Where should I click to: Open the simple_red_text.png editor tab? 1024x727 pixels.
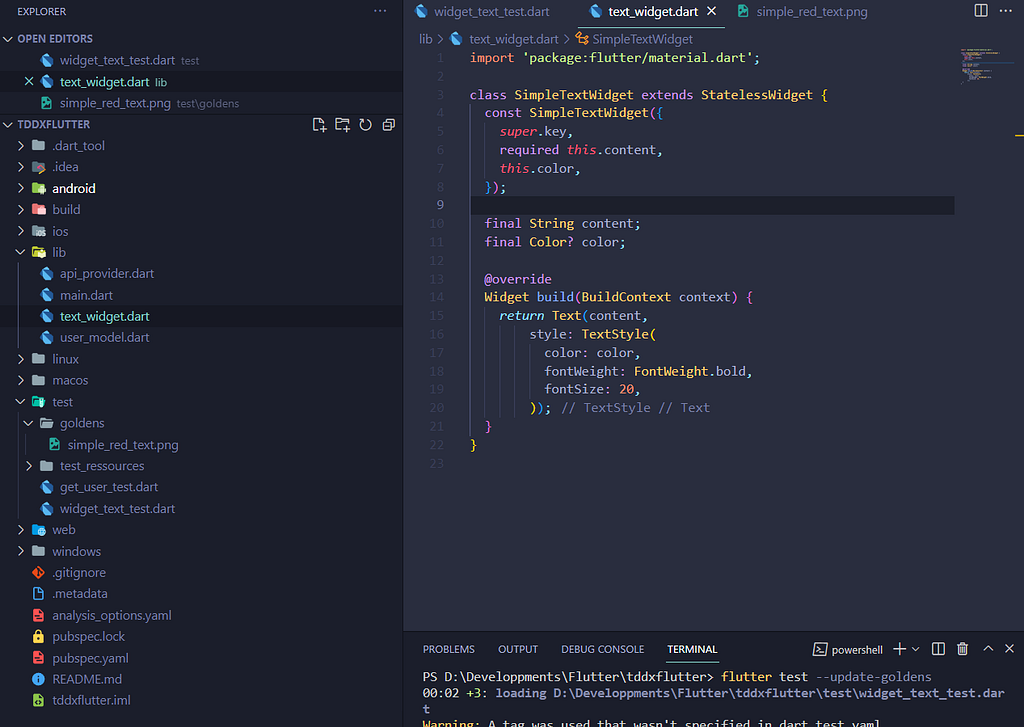pyautogui.click(x=803, y=12)
